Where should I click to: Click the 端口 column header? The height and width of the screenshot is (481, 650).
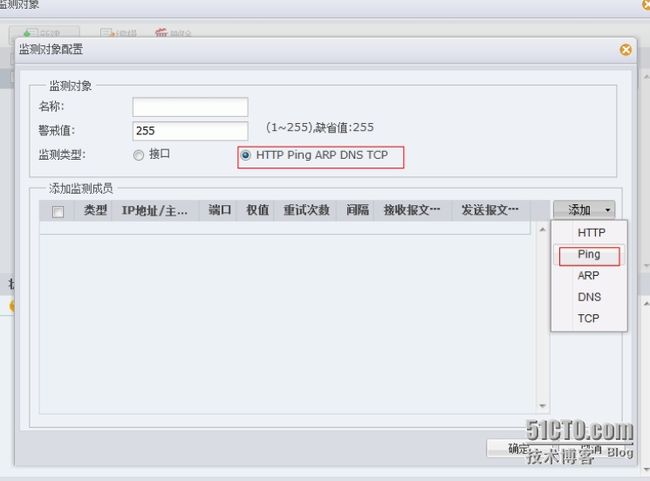(219, 210)
